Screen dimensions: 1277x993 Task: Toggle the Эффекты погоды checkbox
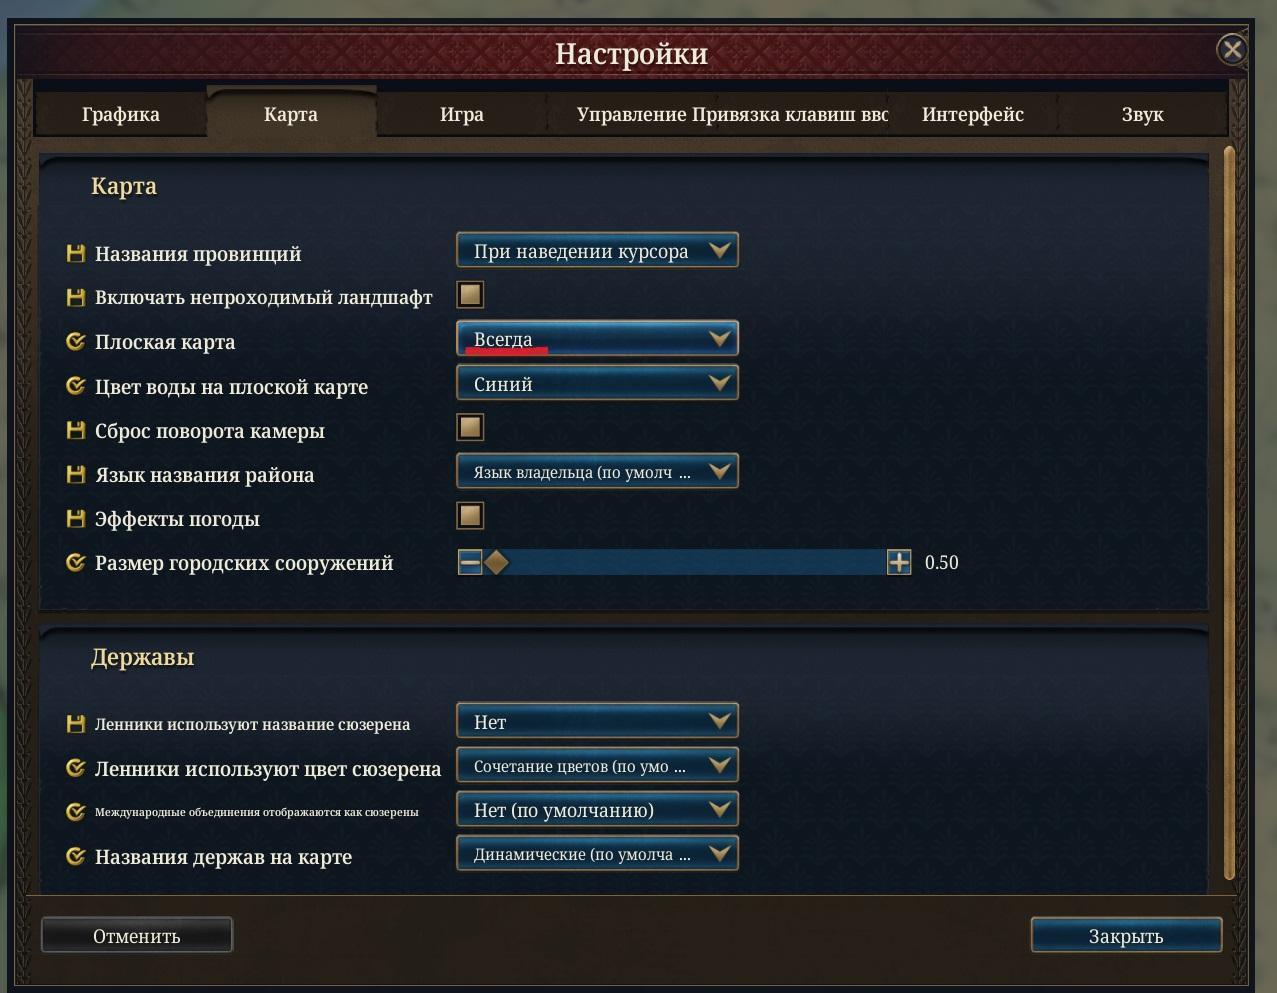[x=470, y=516]
